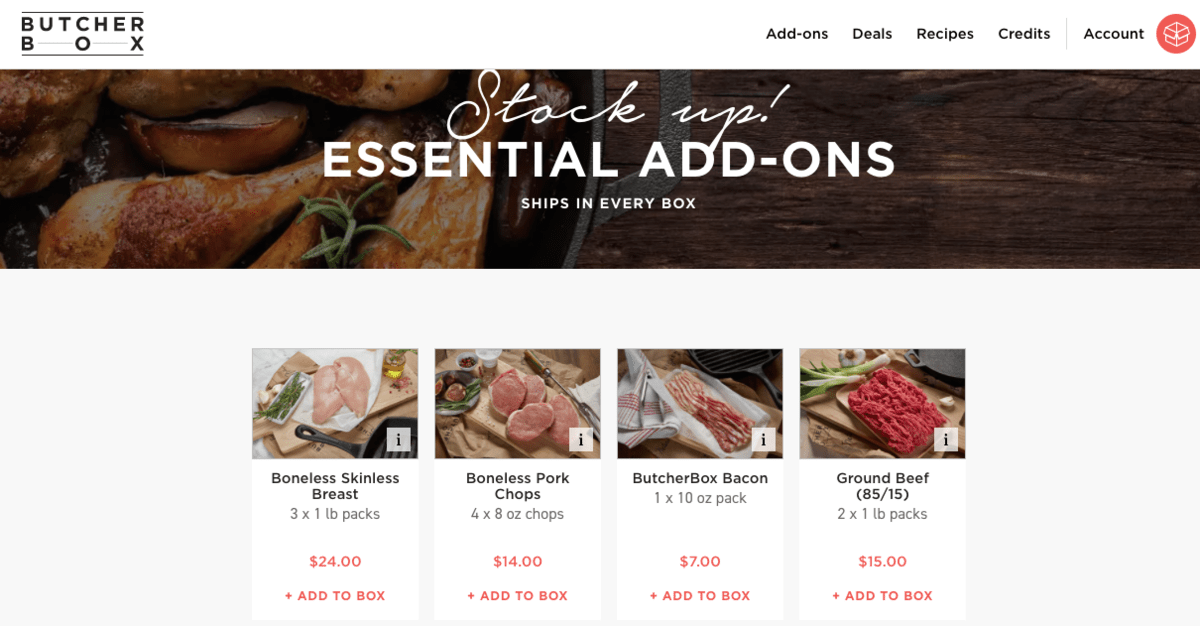Open the Add-ons menu item
The height and width of the screenshot is (626, 1200).
(797, 34)
